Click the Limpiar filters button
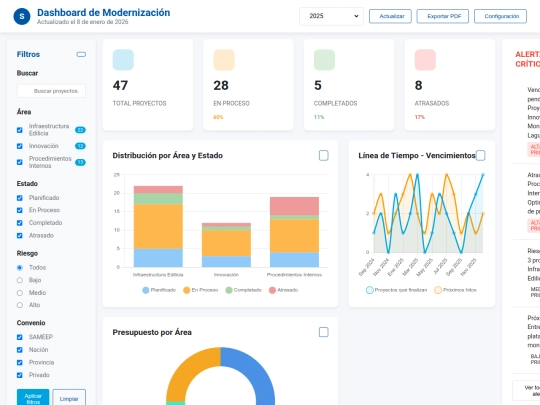Screen dimensions: 540x405 [69, 398]
